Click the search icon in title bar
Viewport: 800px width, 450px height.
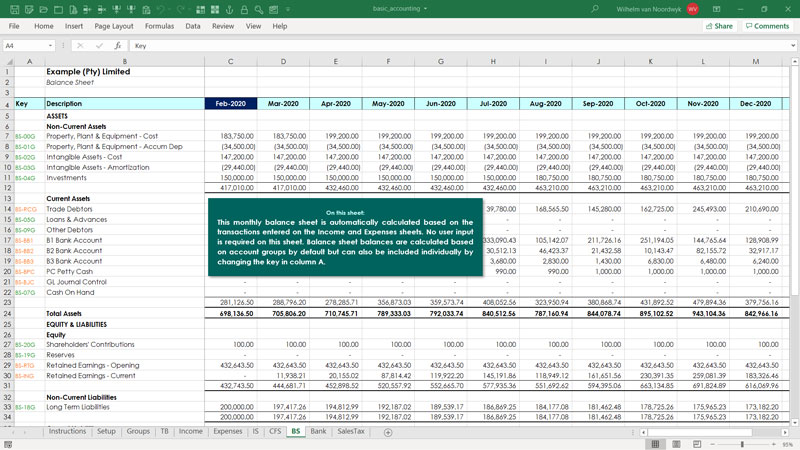(595, 9)
